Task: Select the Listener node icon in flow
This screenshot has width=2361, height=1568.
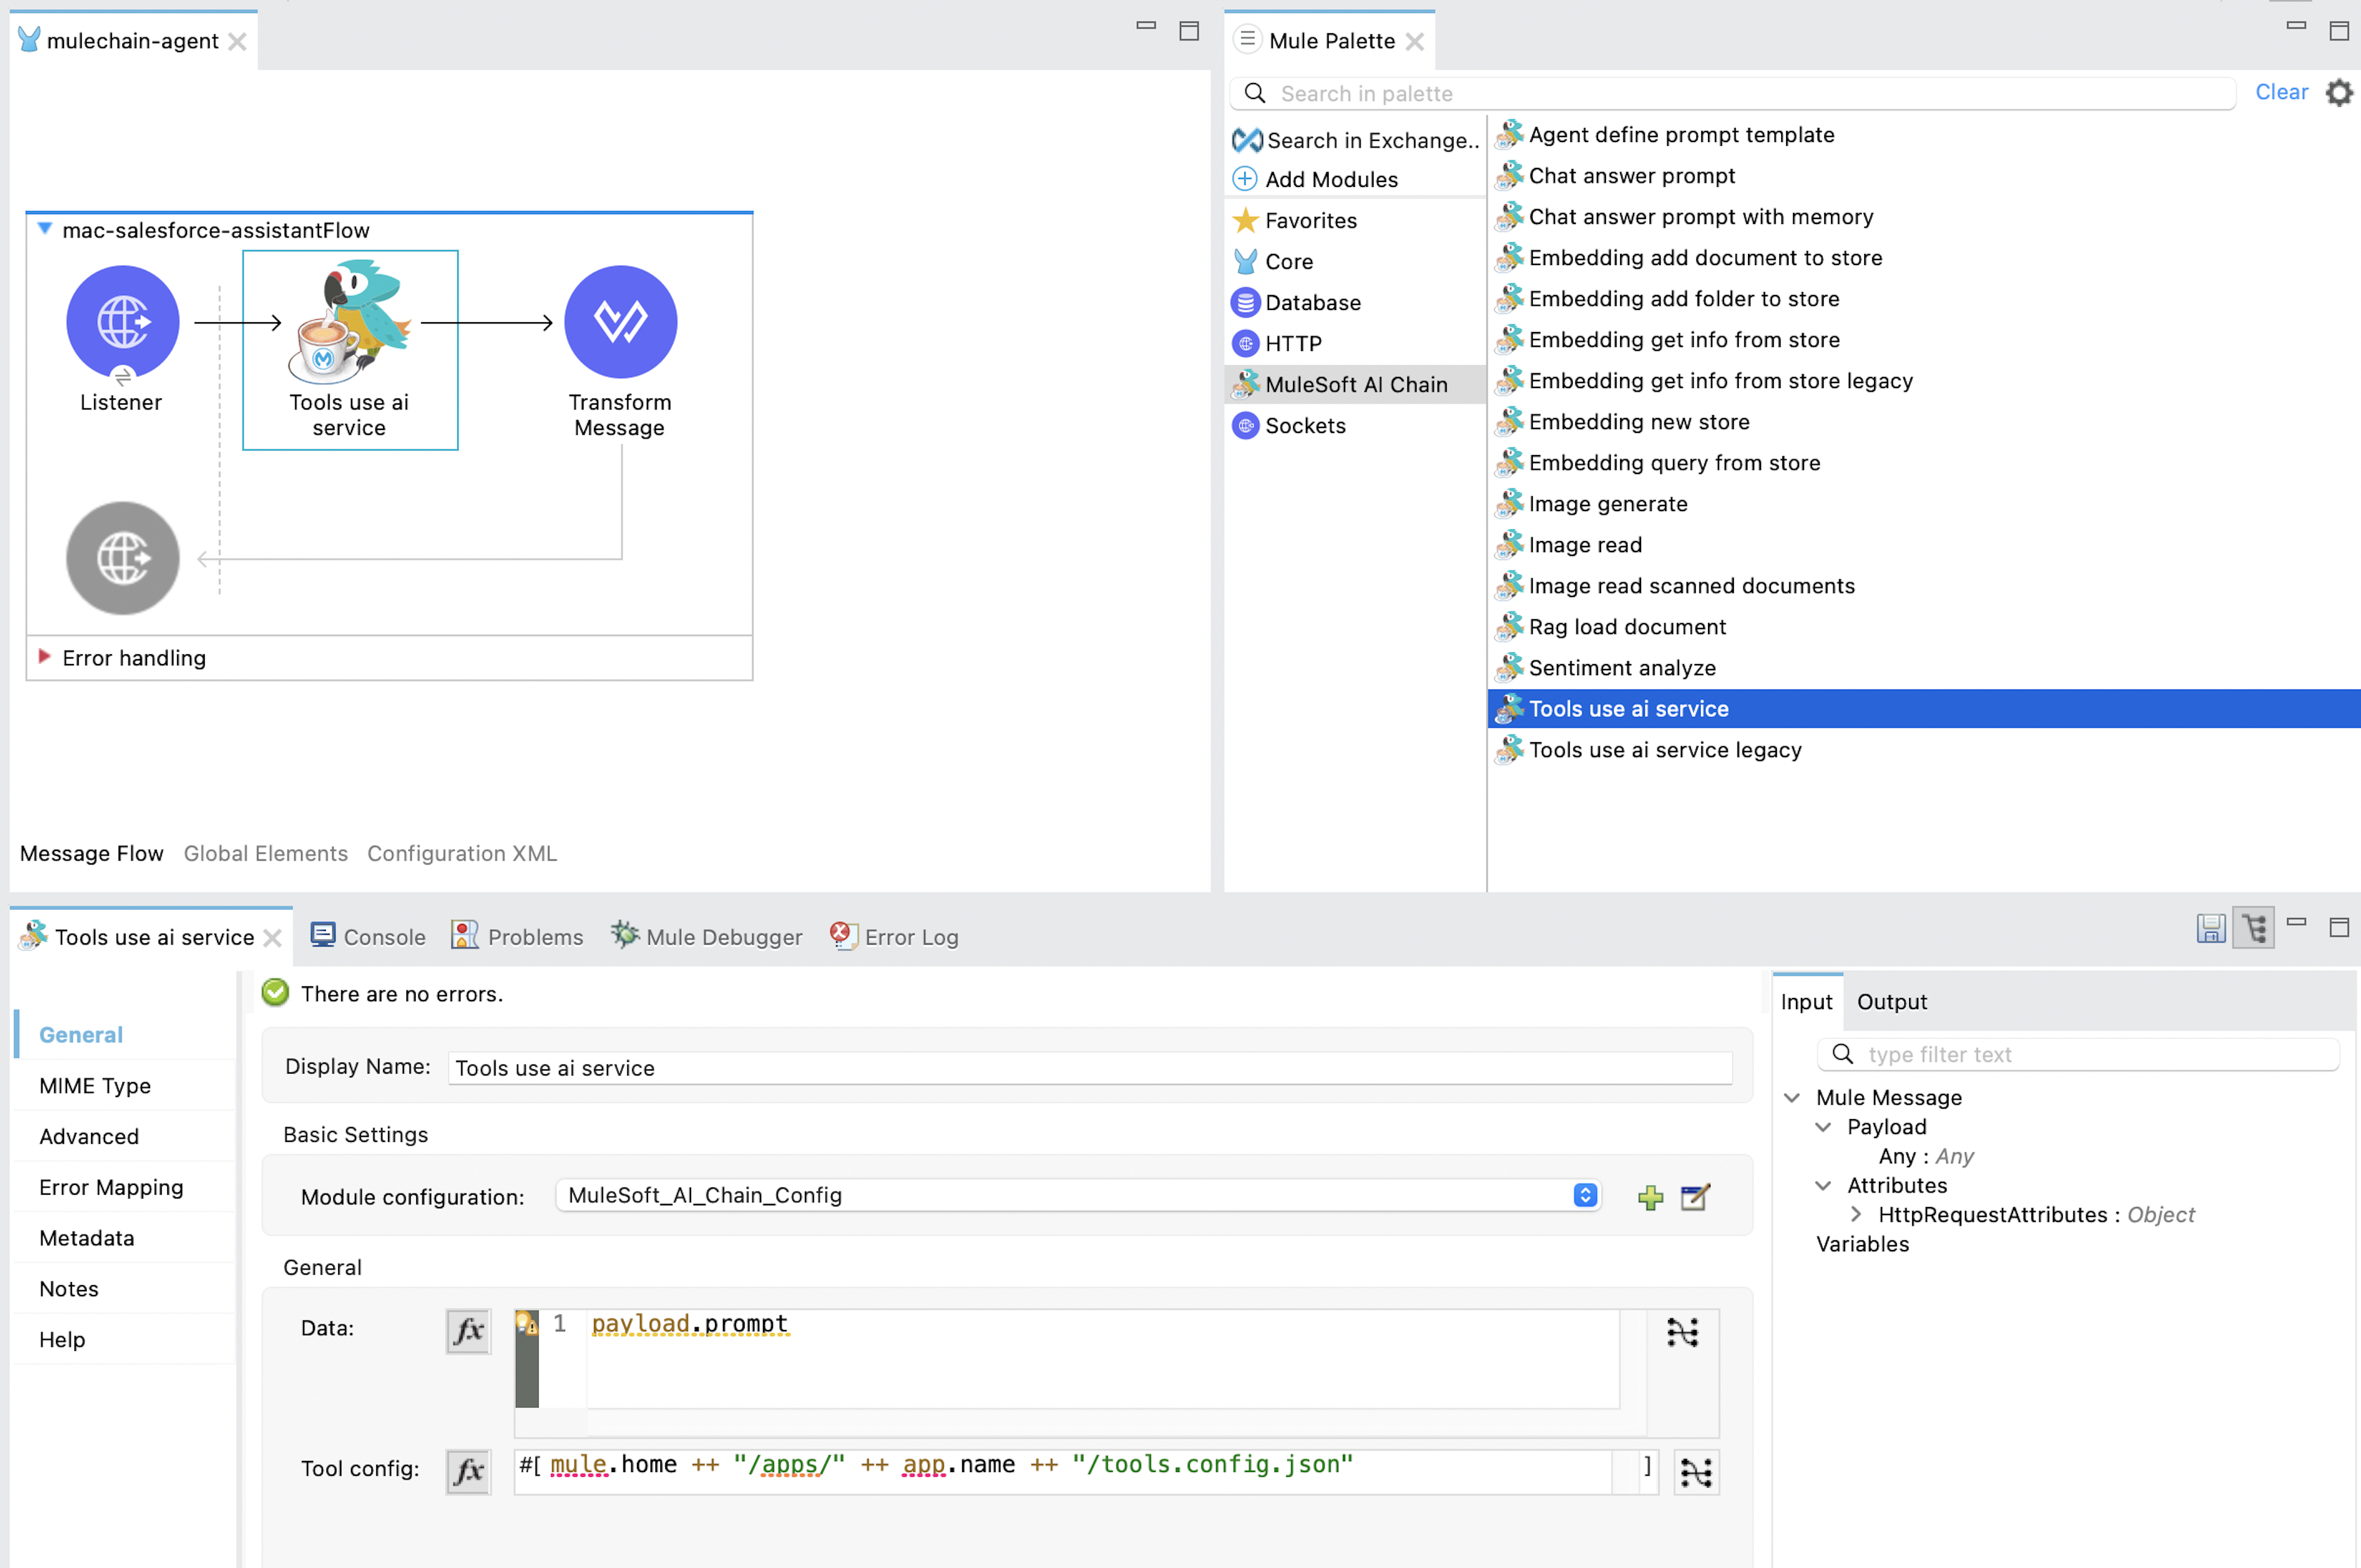Action: pos(122,324)
